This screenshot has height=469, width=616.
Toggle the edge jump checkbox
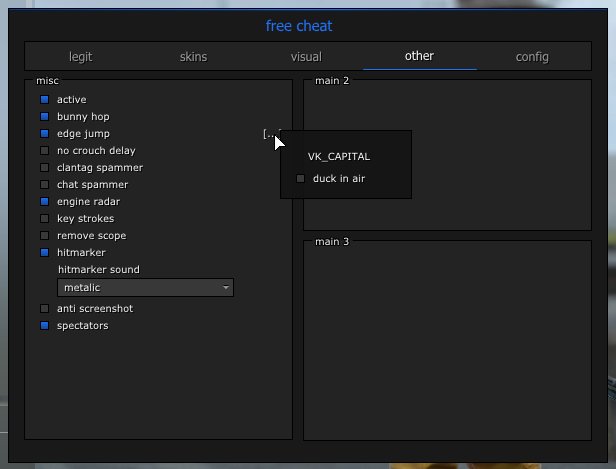(44, 134)
